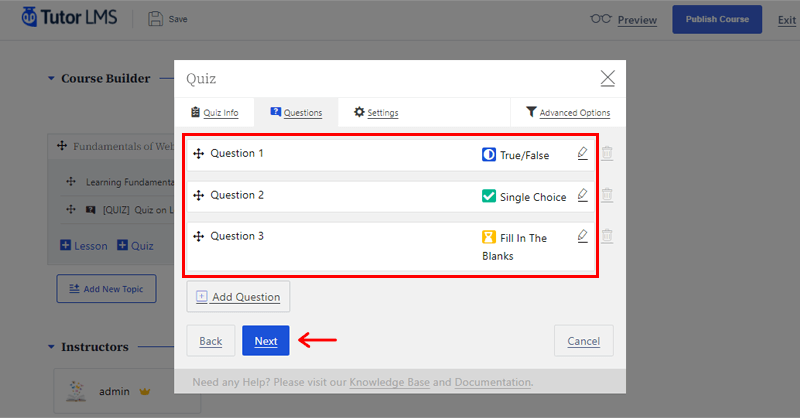Screen dimensions: 800x418
Task: Click the Fill In The Blanks icon
Action: pyautogui.click(x=489, y=237)
